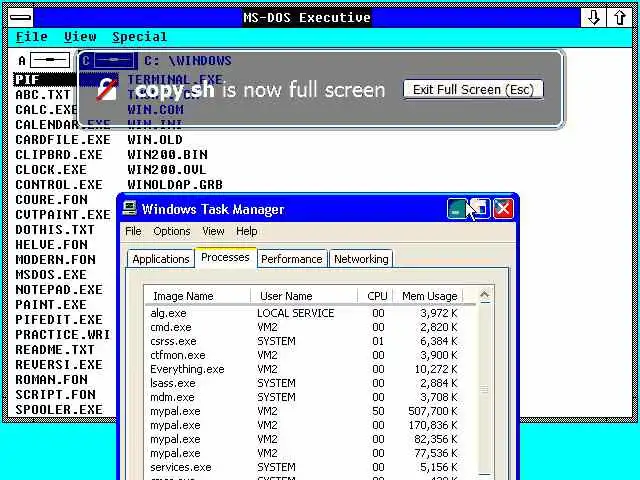The image size is (640, 480).
Task: Click Exit Full Screen (Esc) button
Action: tap(473, 89)
